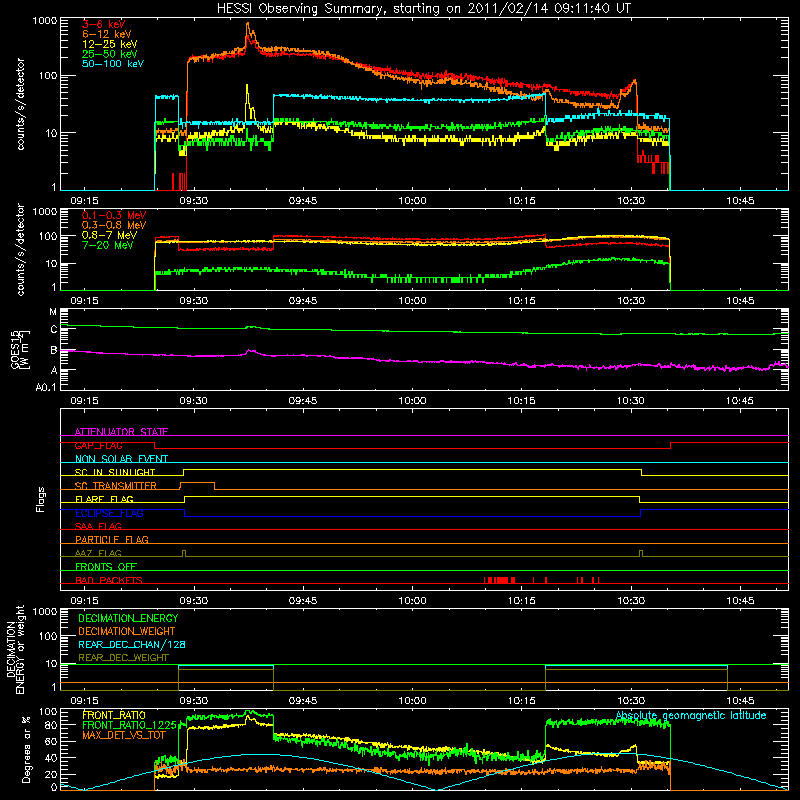This screenshot has width=800, height=800.
Task: Click the FRONT_RATIO_1225 legend label
Action: 129,725
